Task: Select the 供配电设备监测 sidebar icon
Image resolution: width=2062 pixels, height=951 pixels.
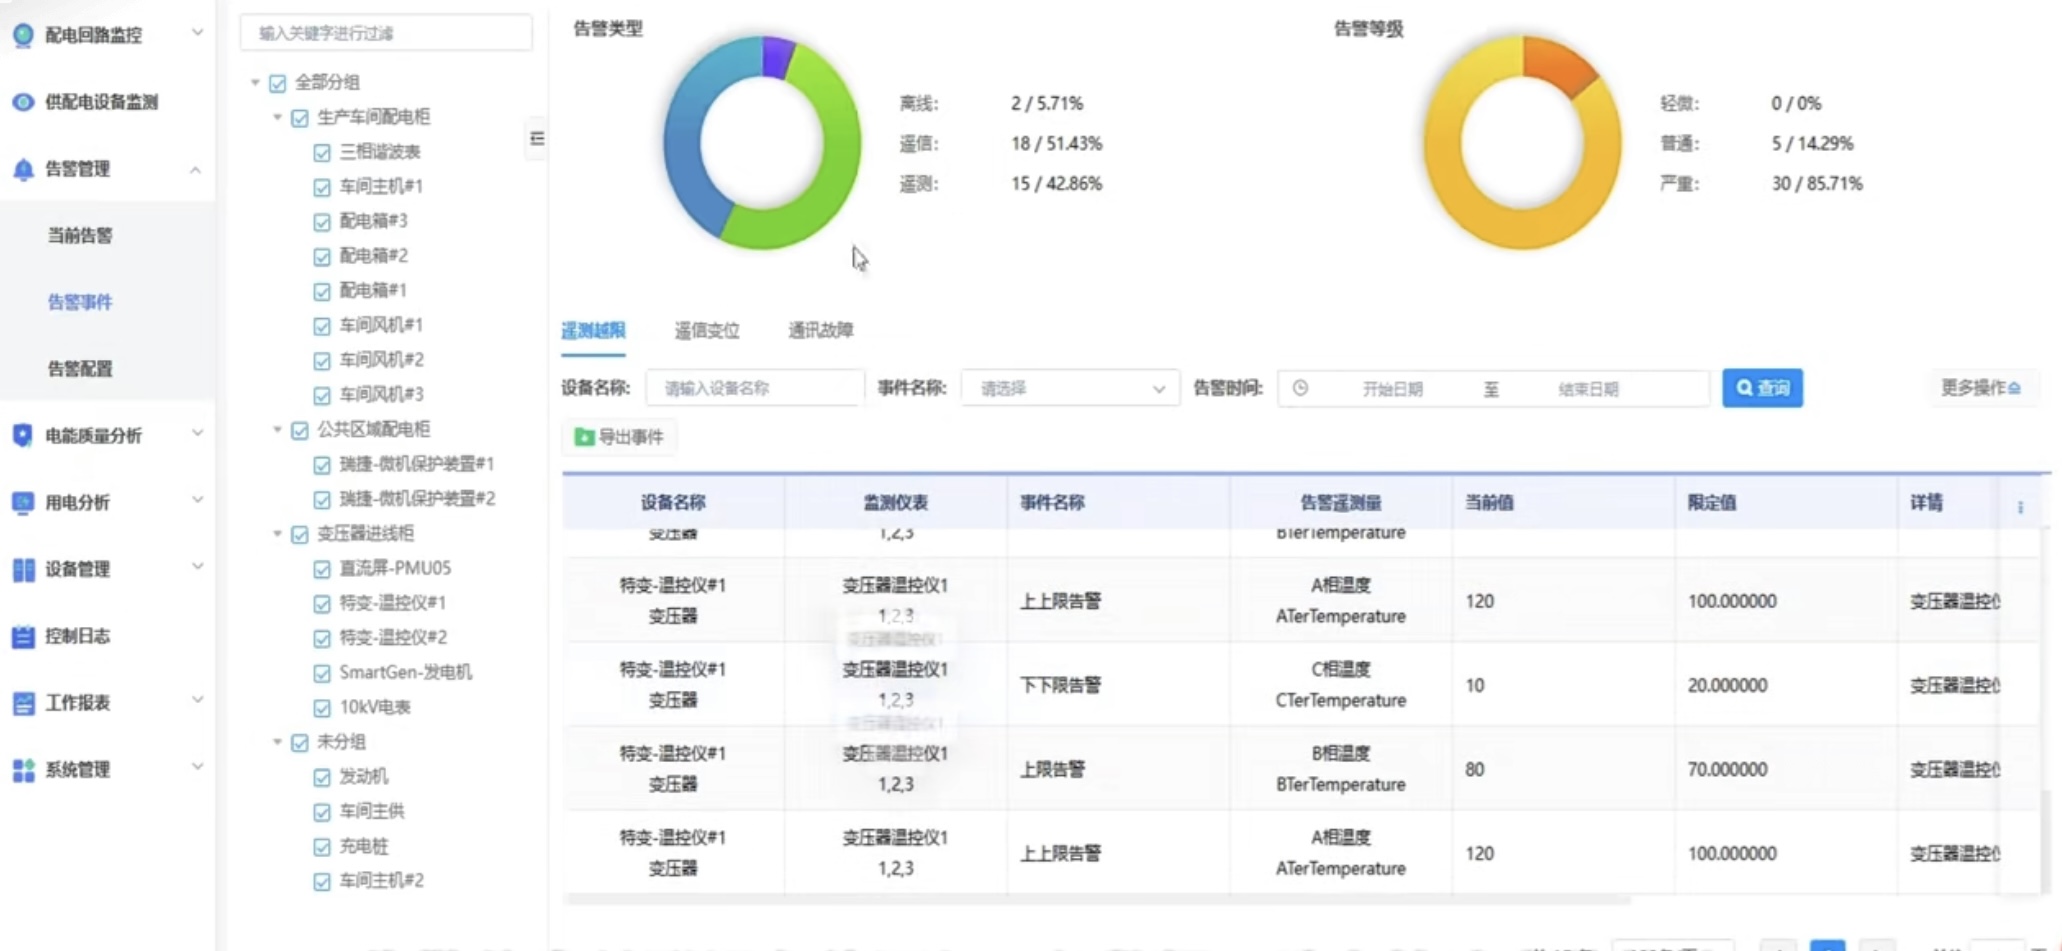Action: (x=22, y=101)
